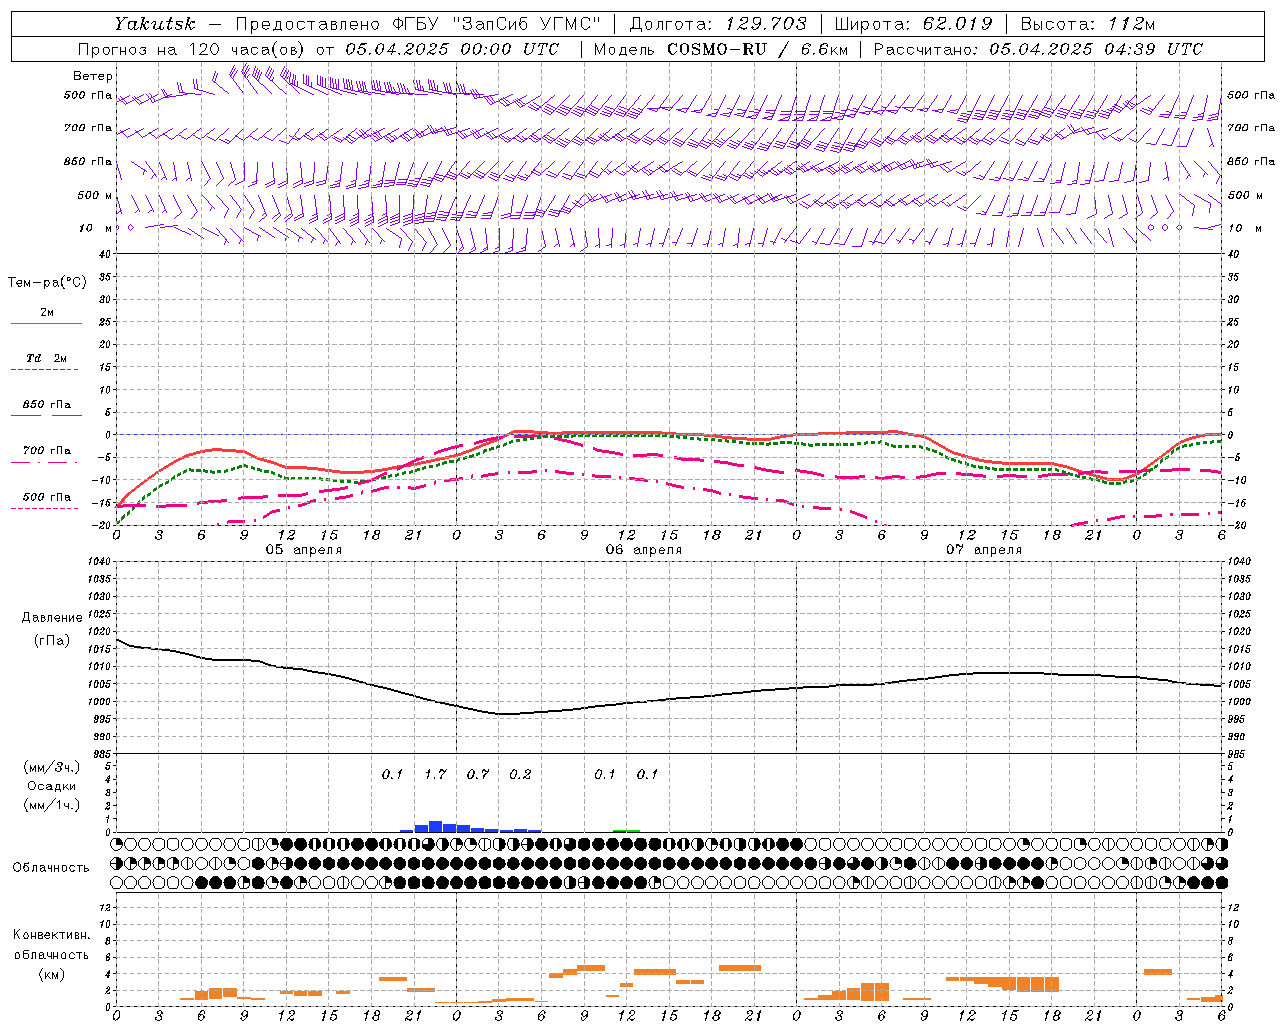Click the Рассчитано: 05.04.2025 04:39 UTC timestamp

(1038, 49)
